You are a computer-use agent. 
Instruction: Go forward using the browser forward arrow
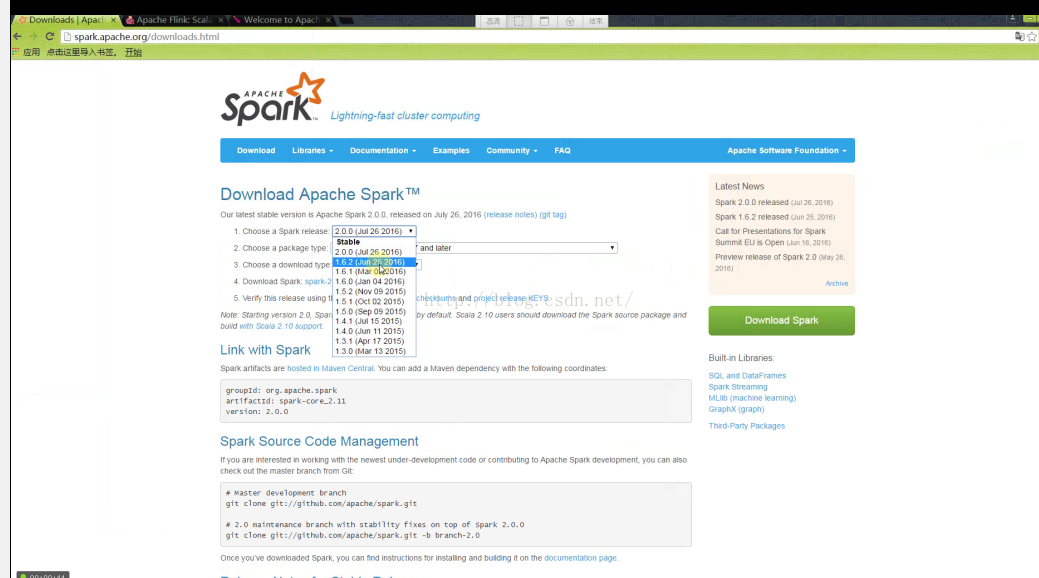(33, 36)
